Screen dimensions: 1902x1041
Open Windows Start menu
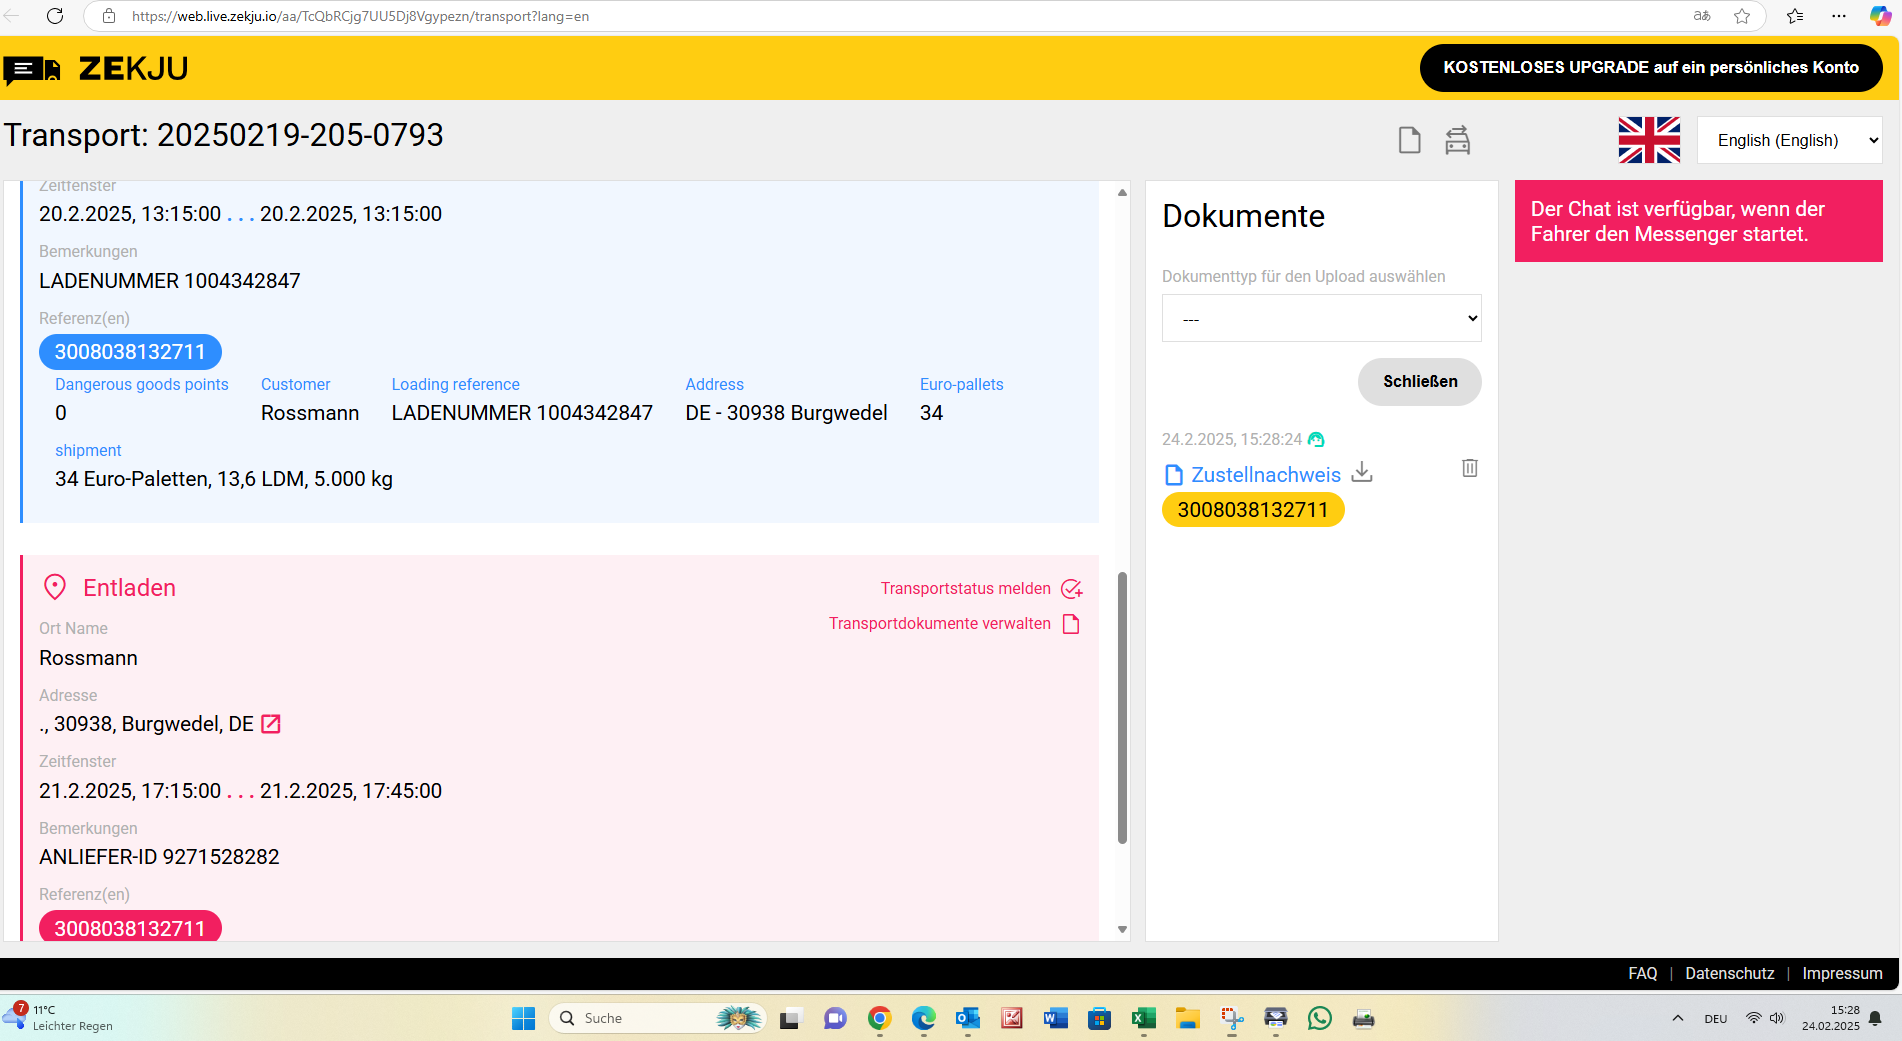pyautogui.click(x=523, y=1018)
